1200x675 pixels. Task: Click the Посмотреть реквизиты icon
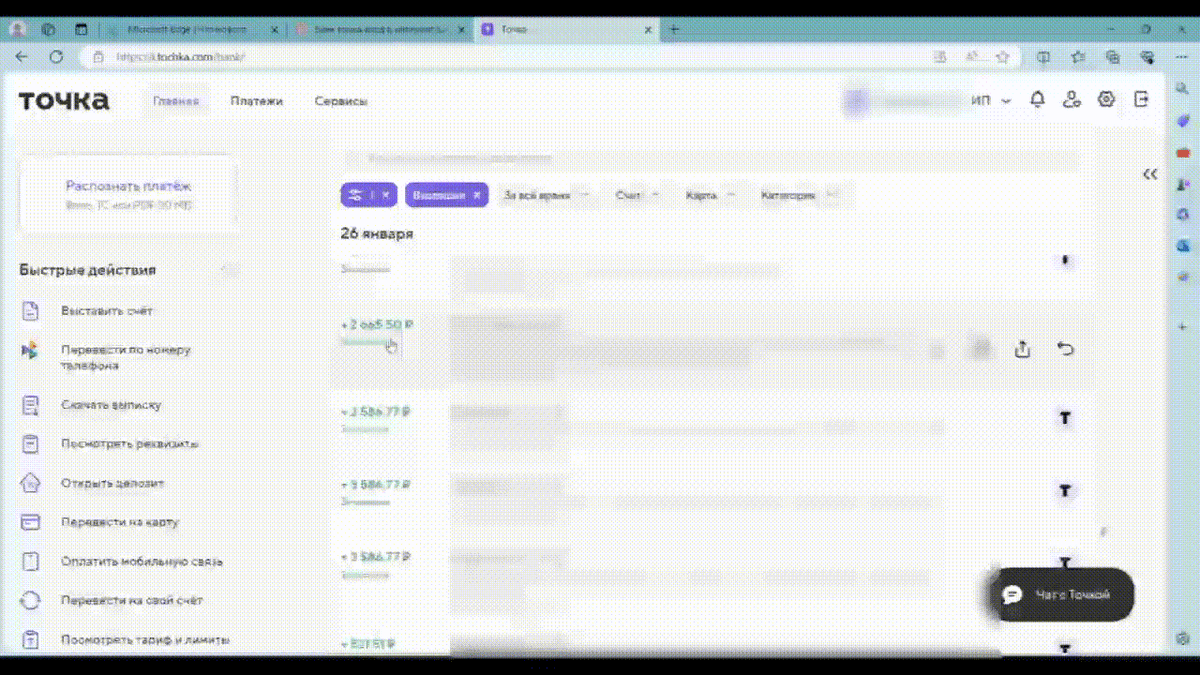coord(30,444)
